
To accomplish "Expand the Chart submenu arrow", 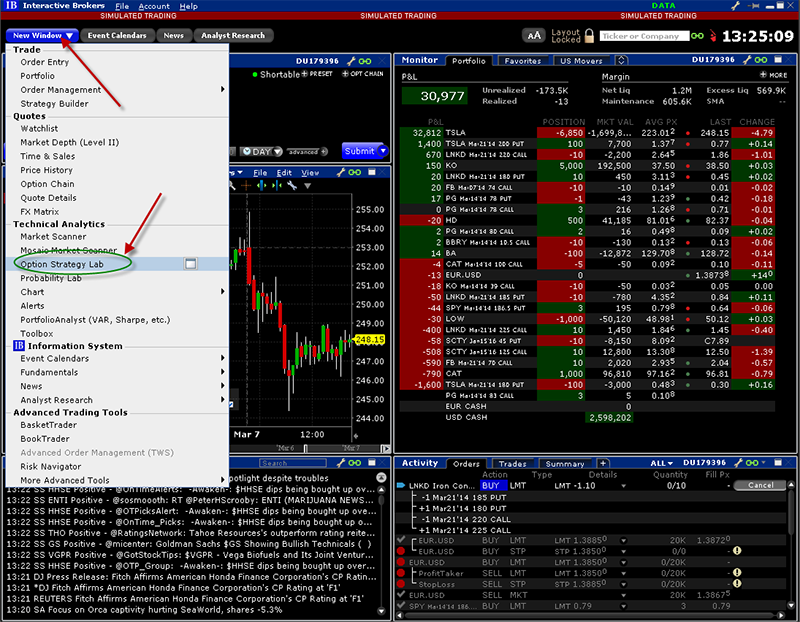I will pyautogui.click(x=222, y=291).
